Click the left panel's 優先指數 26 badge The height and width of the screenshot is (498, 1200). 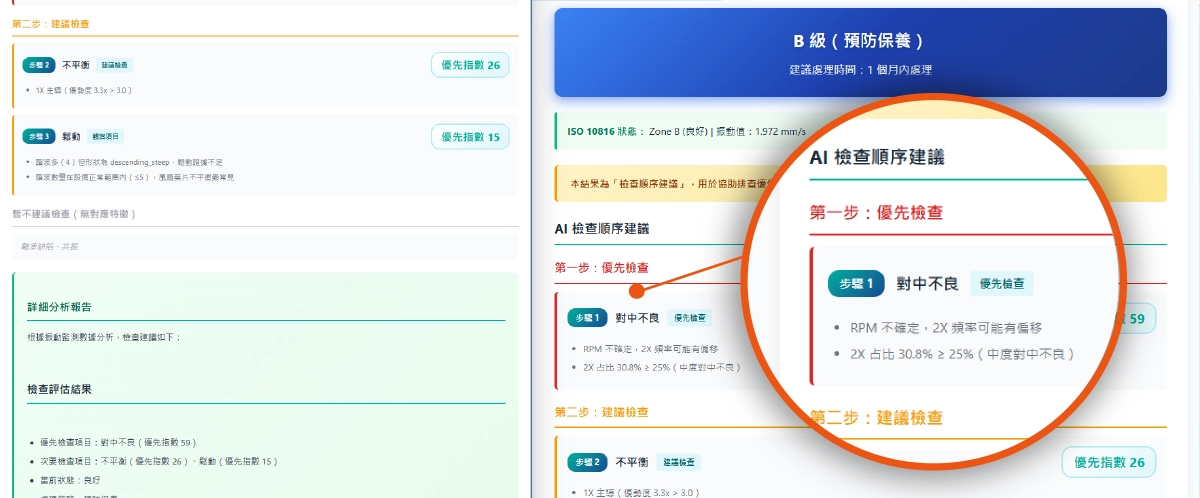click(470, 66)
